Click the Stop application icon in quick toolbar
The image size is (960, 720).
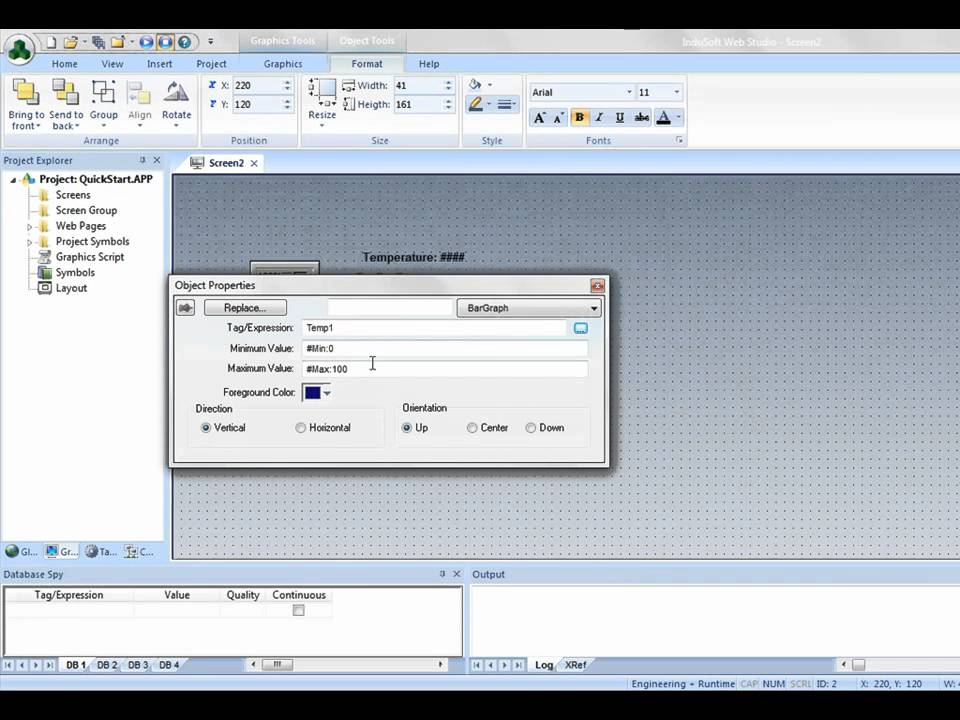tap(165, 42)
